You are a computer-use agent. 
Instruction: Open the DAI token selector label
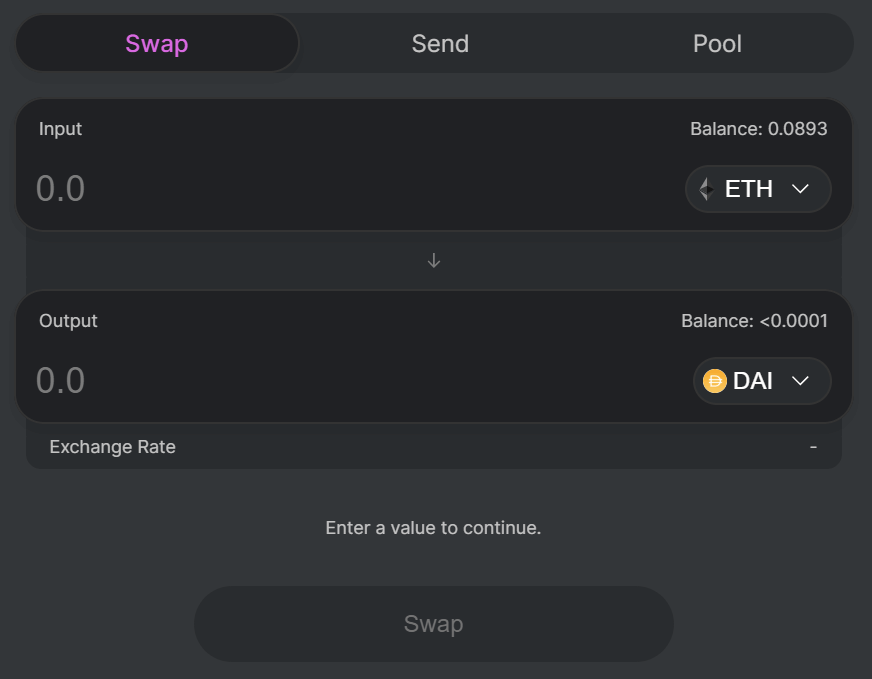[753, 381]
